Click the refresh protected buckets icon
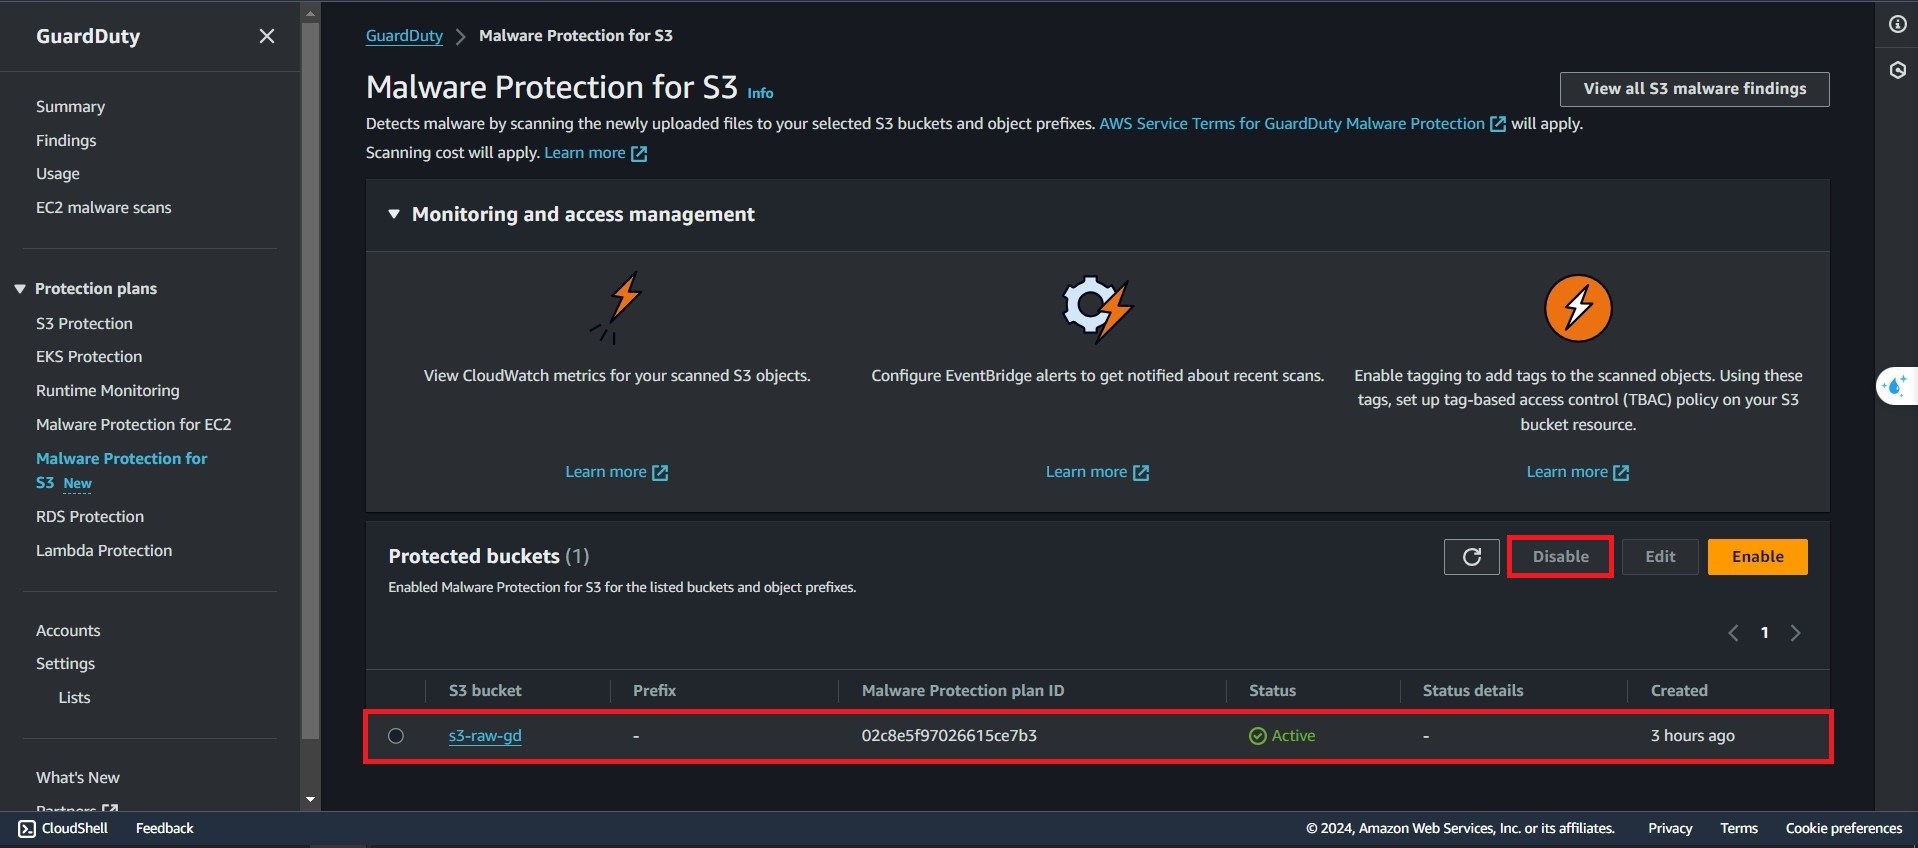 (1471, 557)
